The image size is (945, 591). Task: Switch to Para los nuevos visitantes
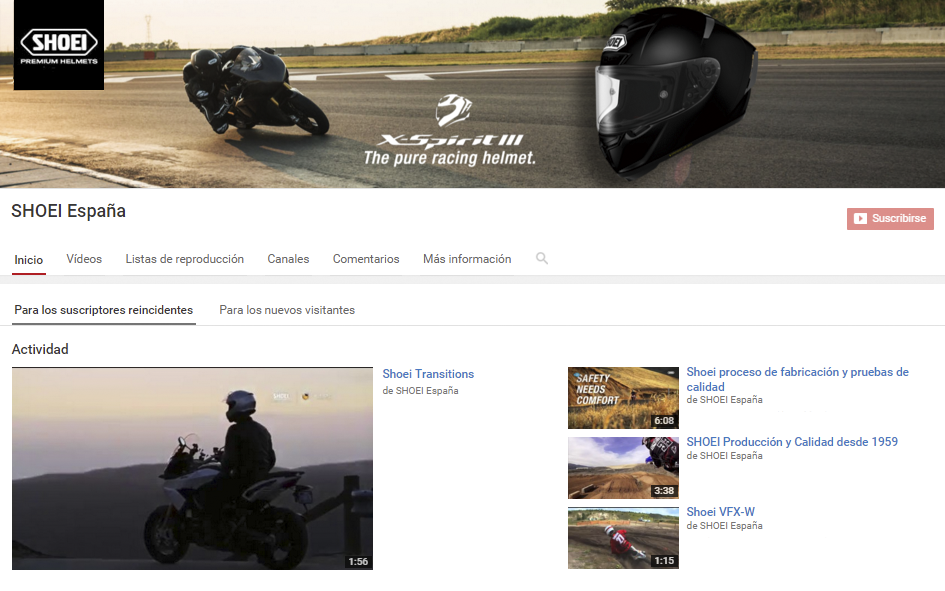287,310
